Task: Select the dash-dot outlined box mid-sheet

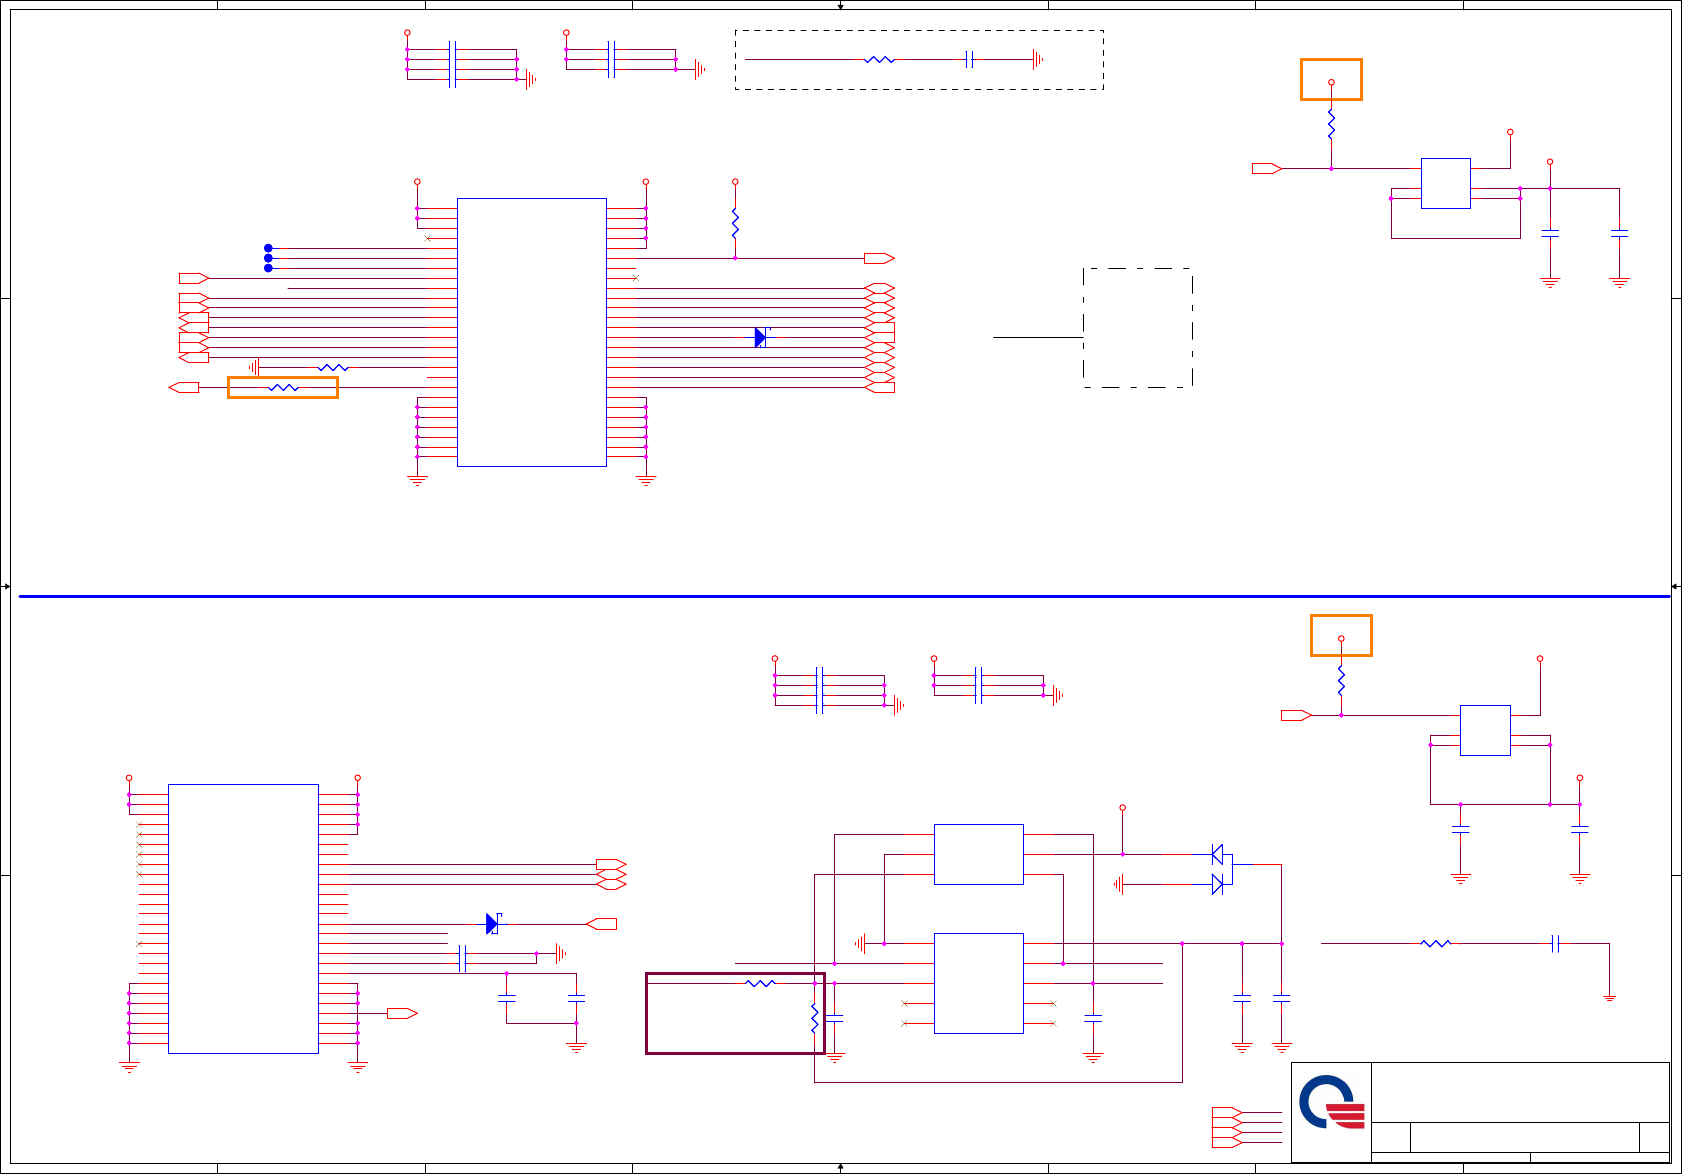Action: pyautogui.click(x=1138, y=328)
